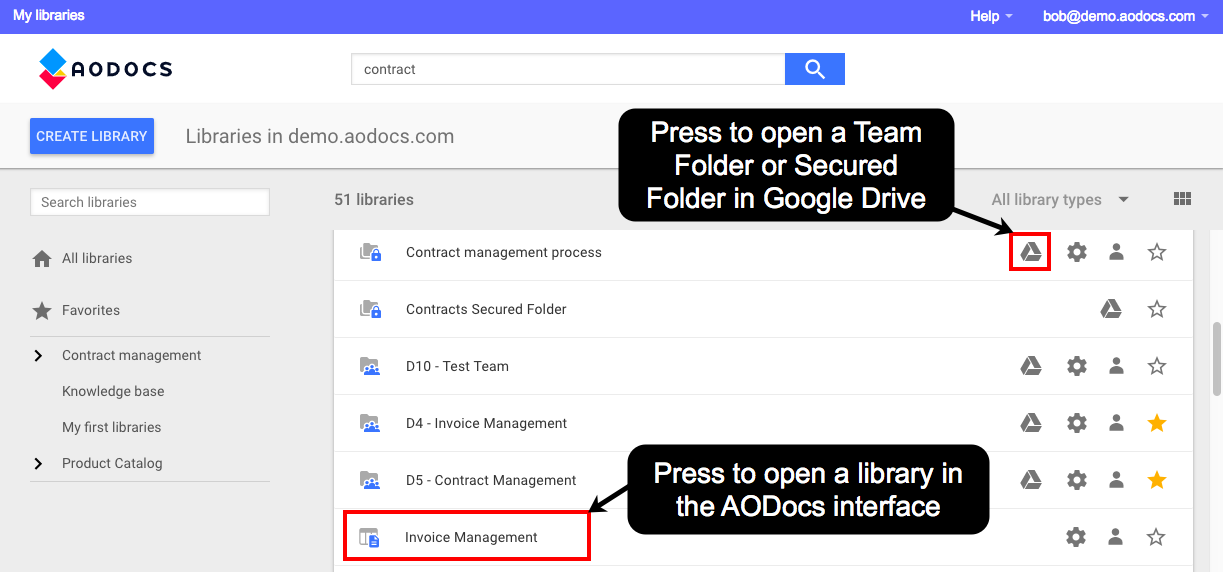1223x572 pixels.
Task: Expand the Contract management folder
Action: [x=38, y=355]
